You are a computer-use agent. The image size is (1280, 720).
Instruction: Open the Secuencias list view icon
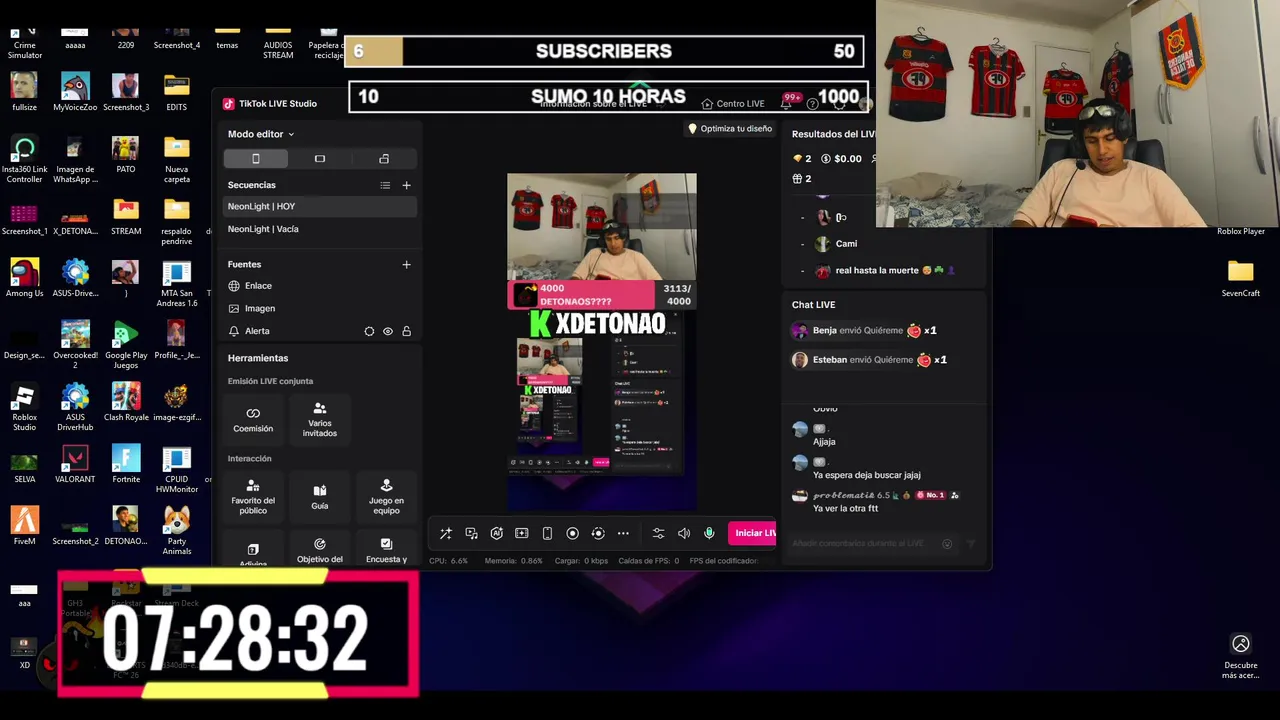385,185
